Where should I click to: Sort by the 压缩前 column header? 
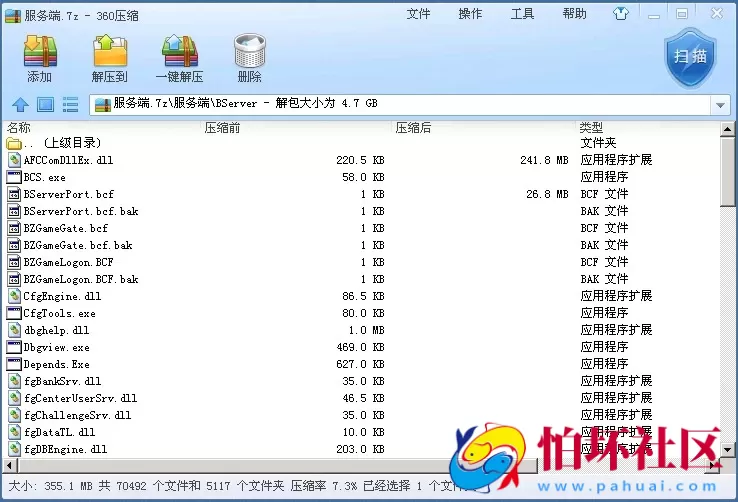coord(222,127)
